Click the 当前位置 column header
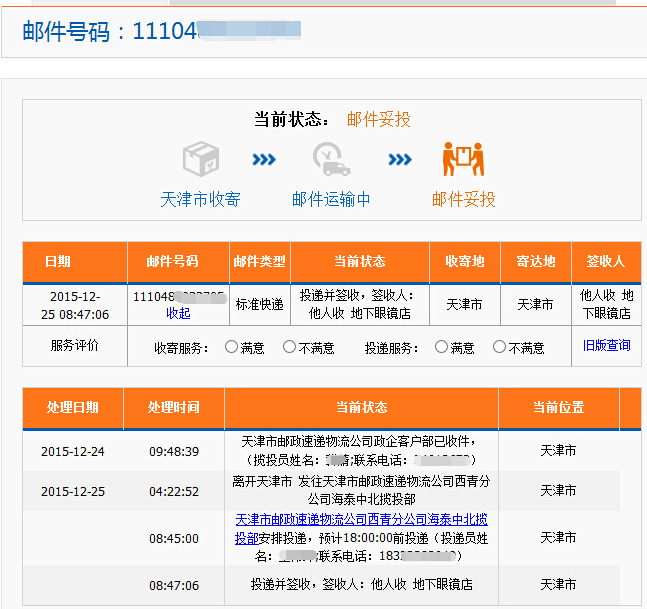 click(558, 408)
